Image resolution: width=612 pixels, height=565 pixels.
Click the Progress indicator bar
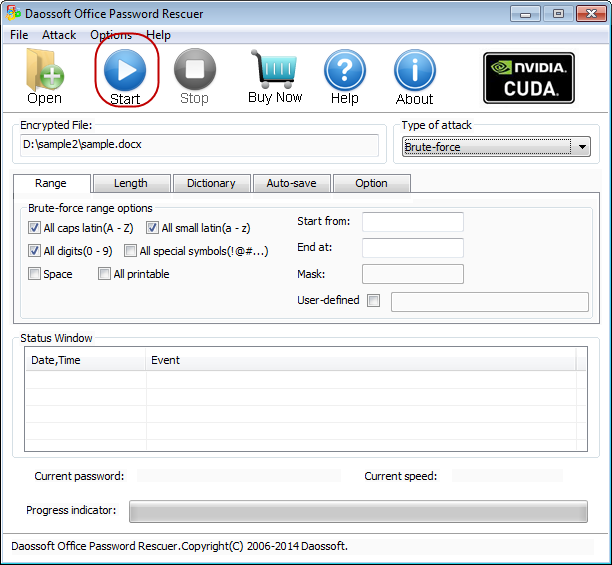pyautogui.click(x=358, y=511)
